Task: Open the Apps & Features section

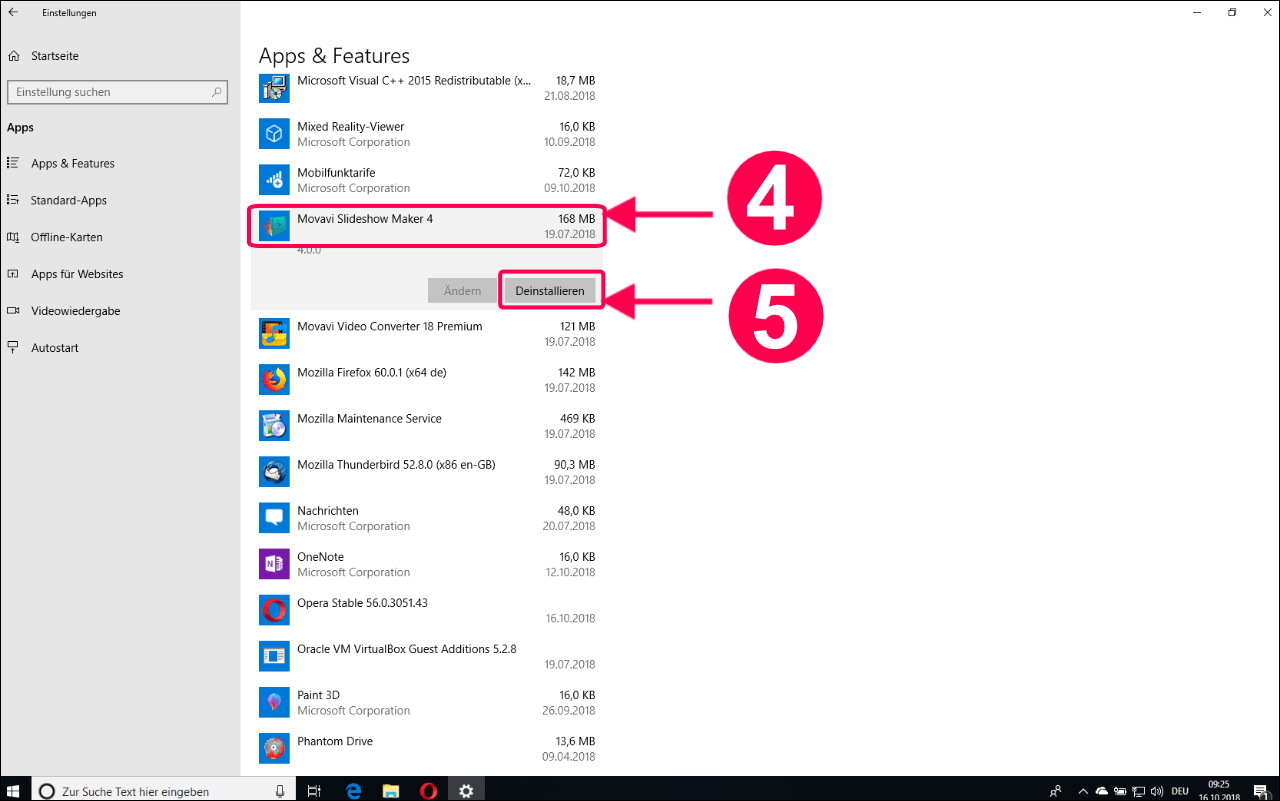Action: pyautogui.click(x=72, y=163)
